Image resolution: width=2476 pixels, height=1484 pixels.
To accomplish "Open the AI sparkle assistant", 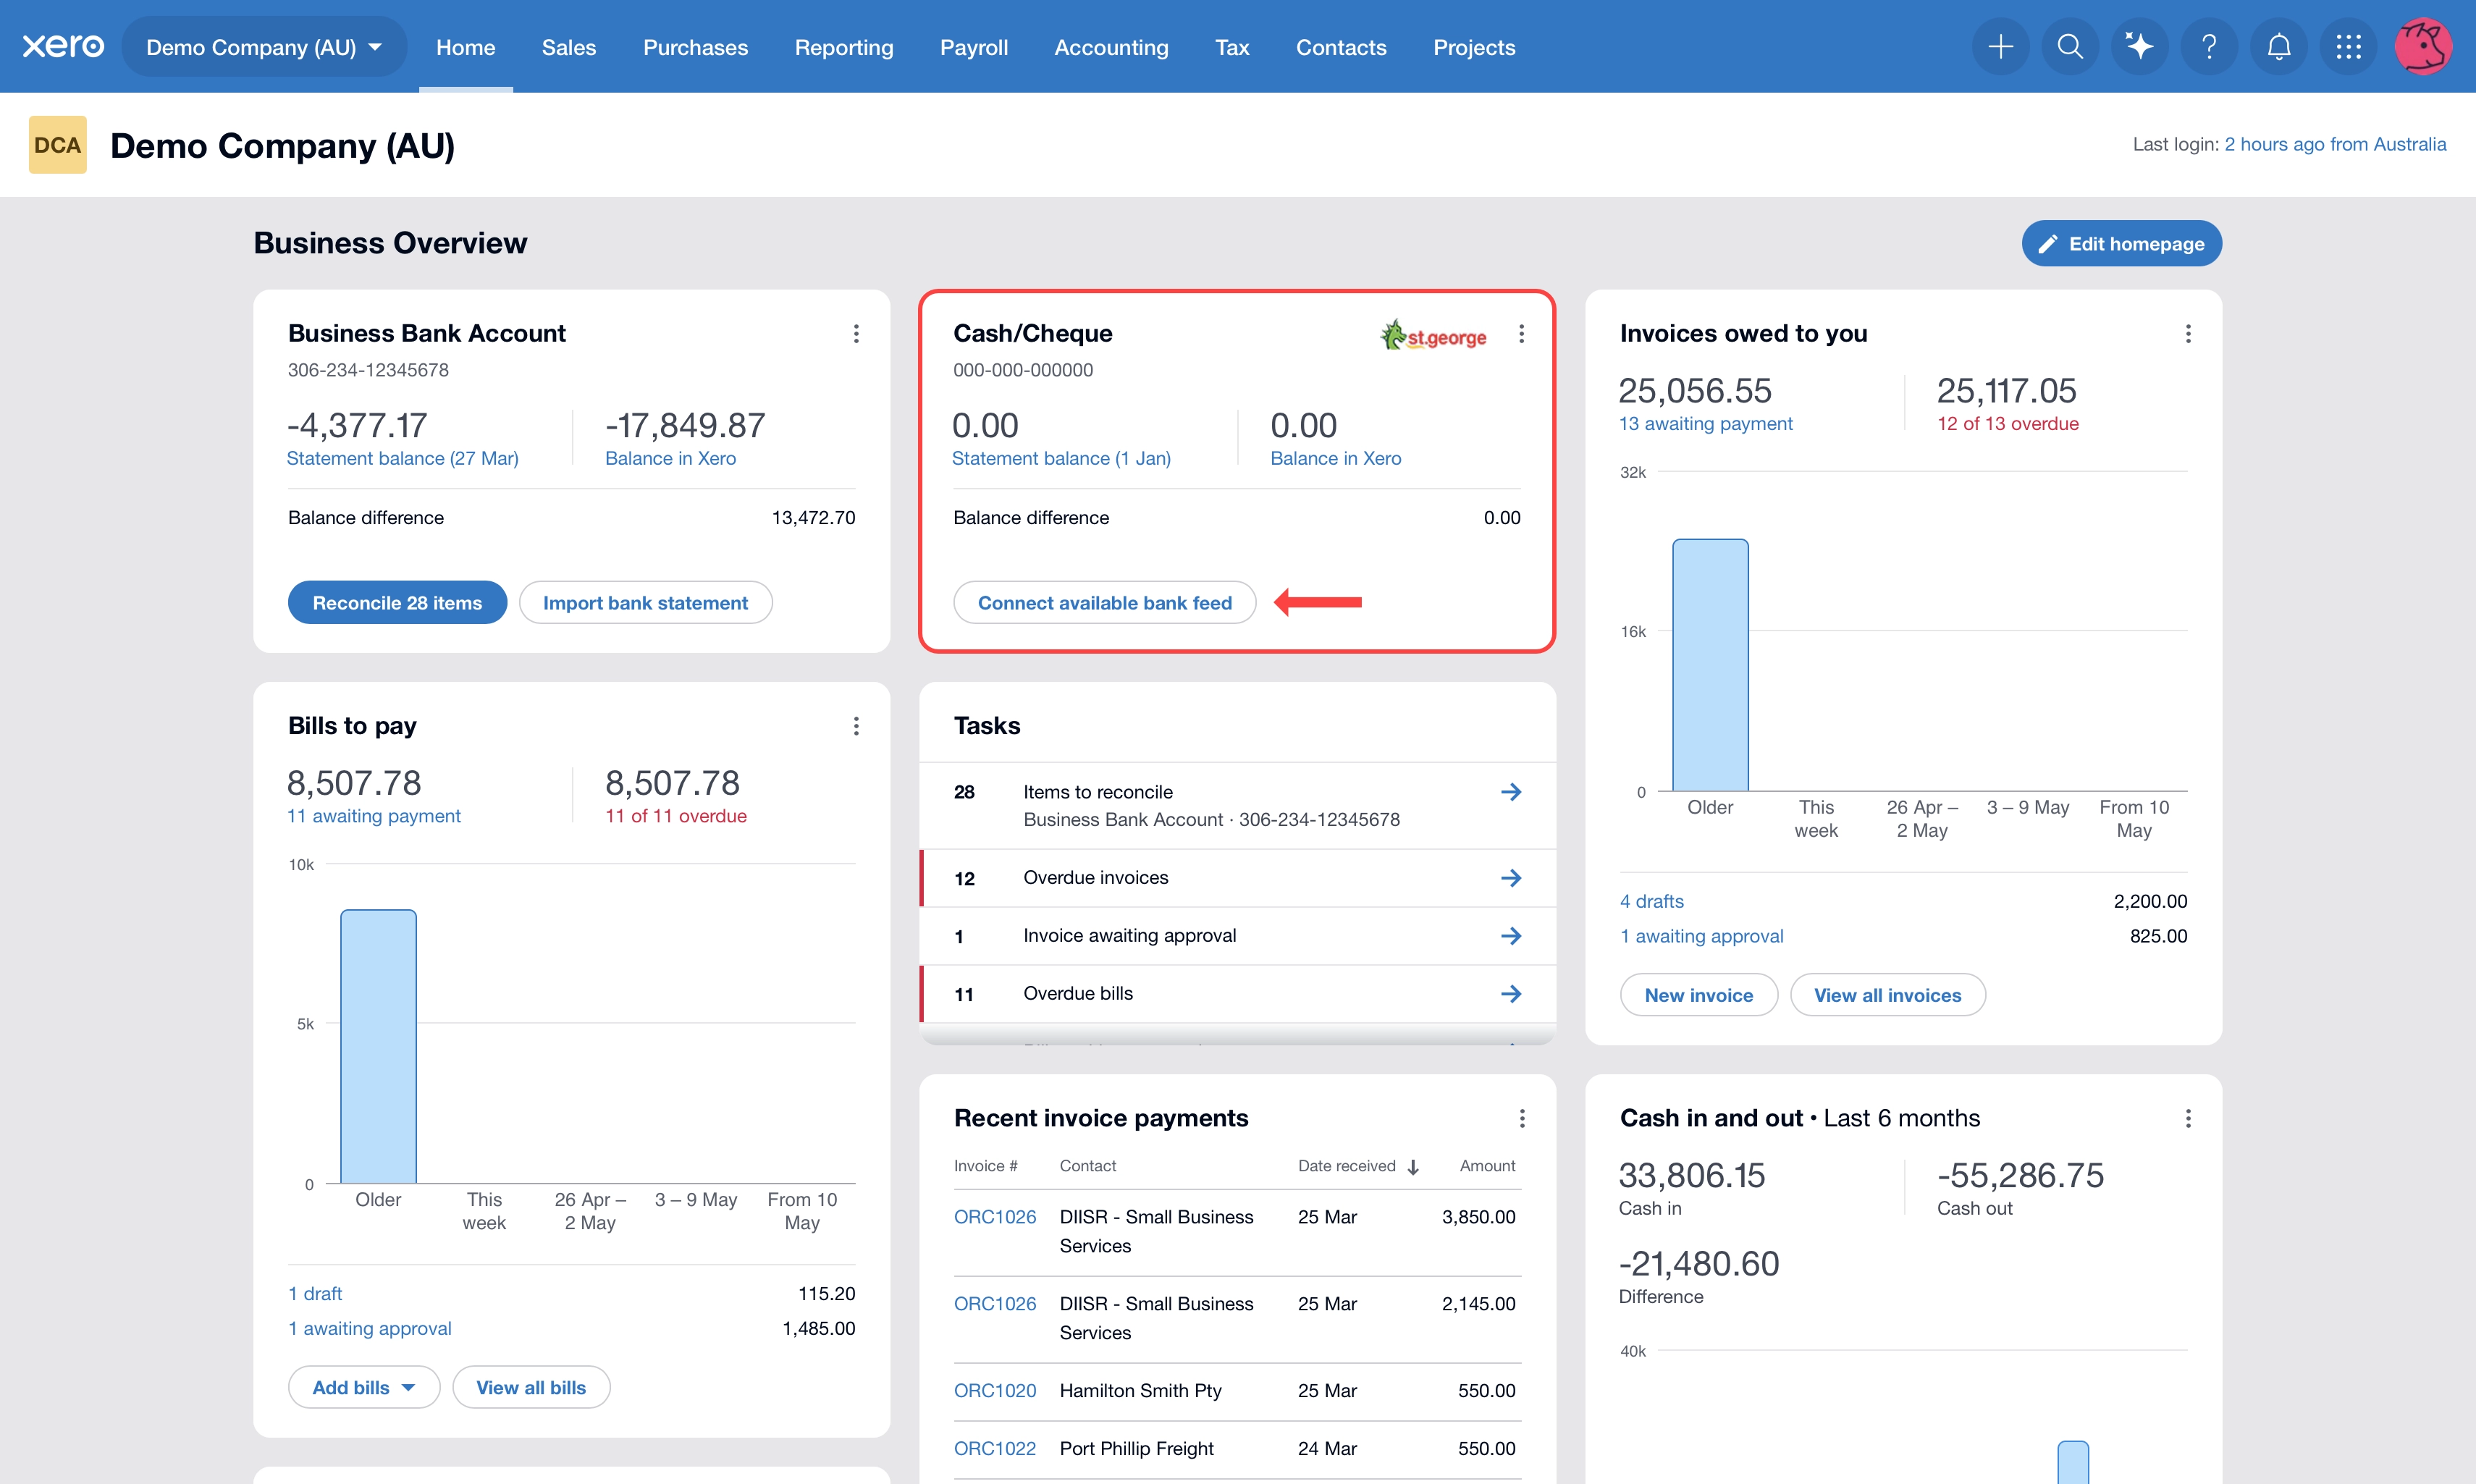I will [x=2139, y=47].
